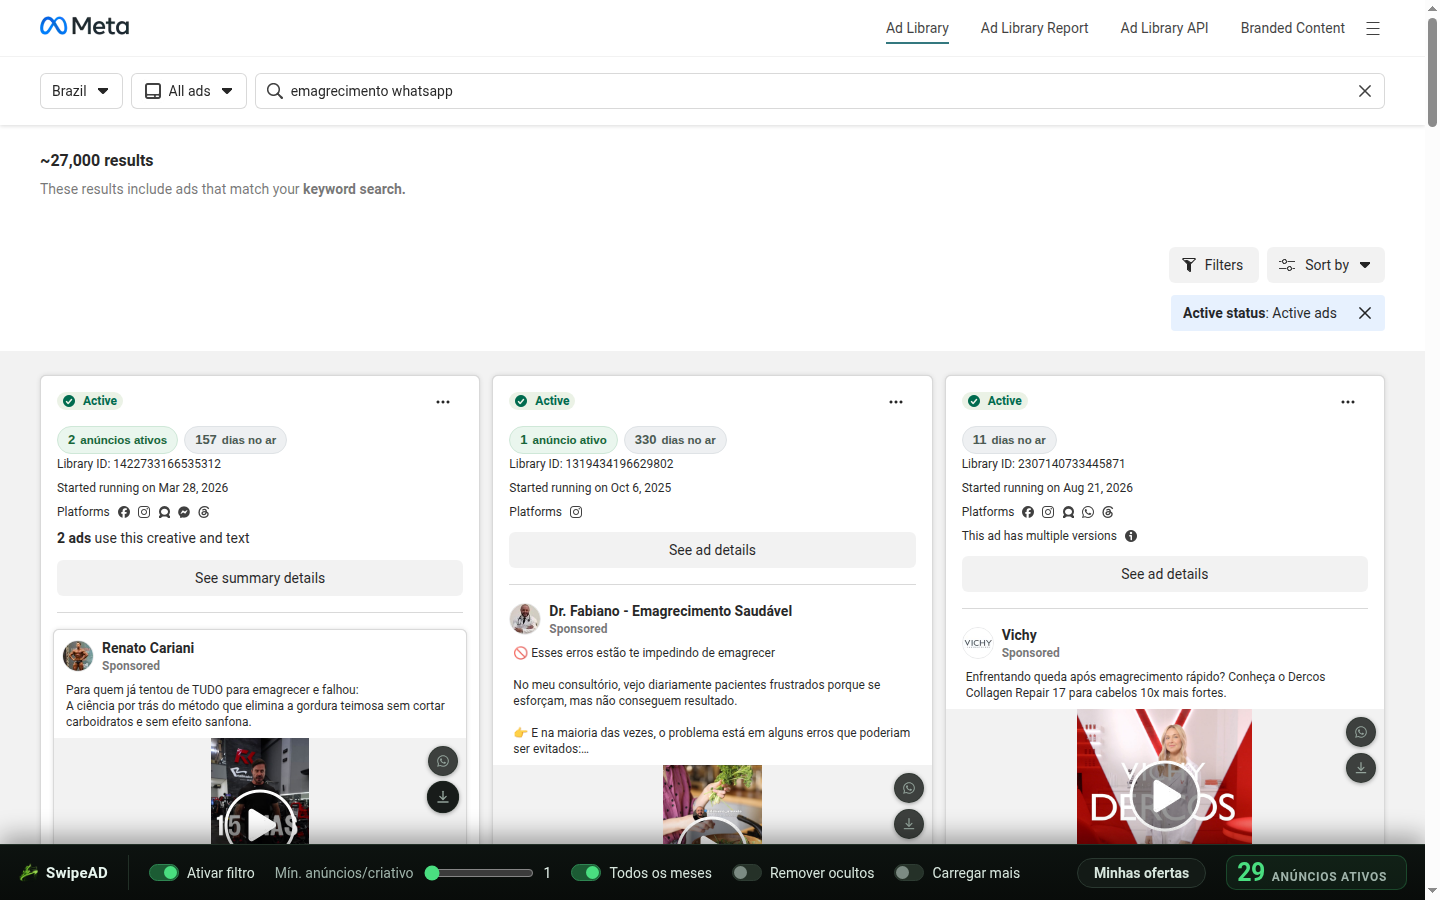Click WhatsApp icon on Dr. Fabiano creative
Screen dimensions: 1440x900
909,788
